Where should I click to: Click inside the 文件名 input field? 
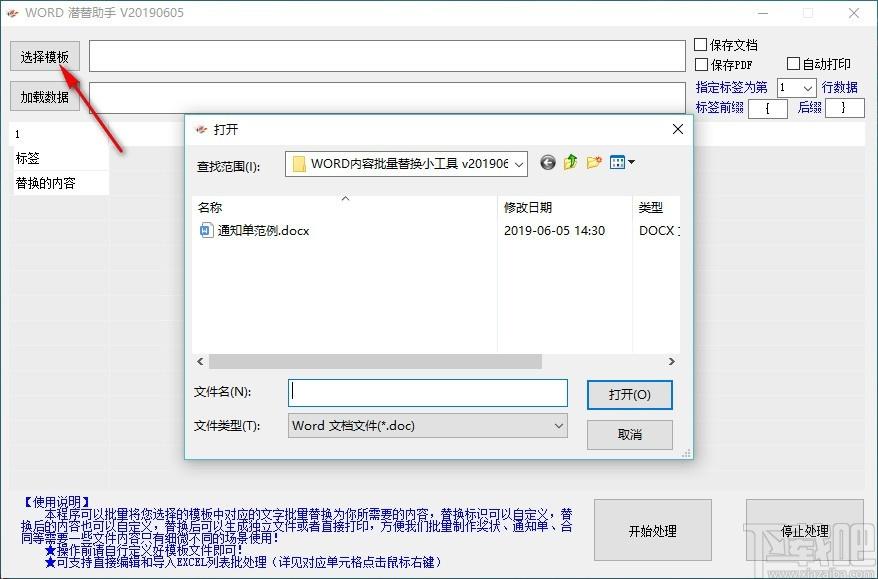(x=427, y=392)
